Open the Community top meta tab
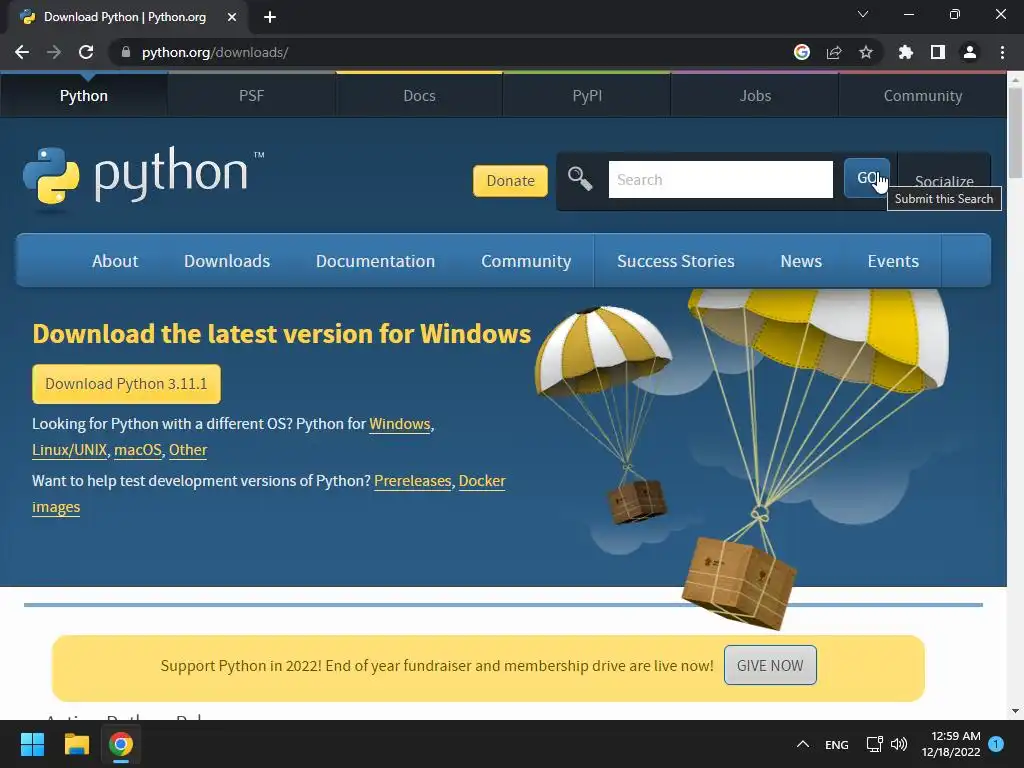Image resolution: width=1024 pixels, height=768 pixels. click(923, 95)
